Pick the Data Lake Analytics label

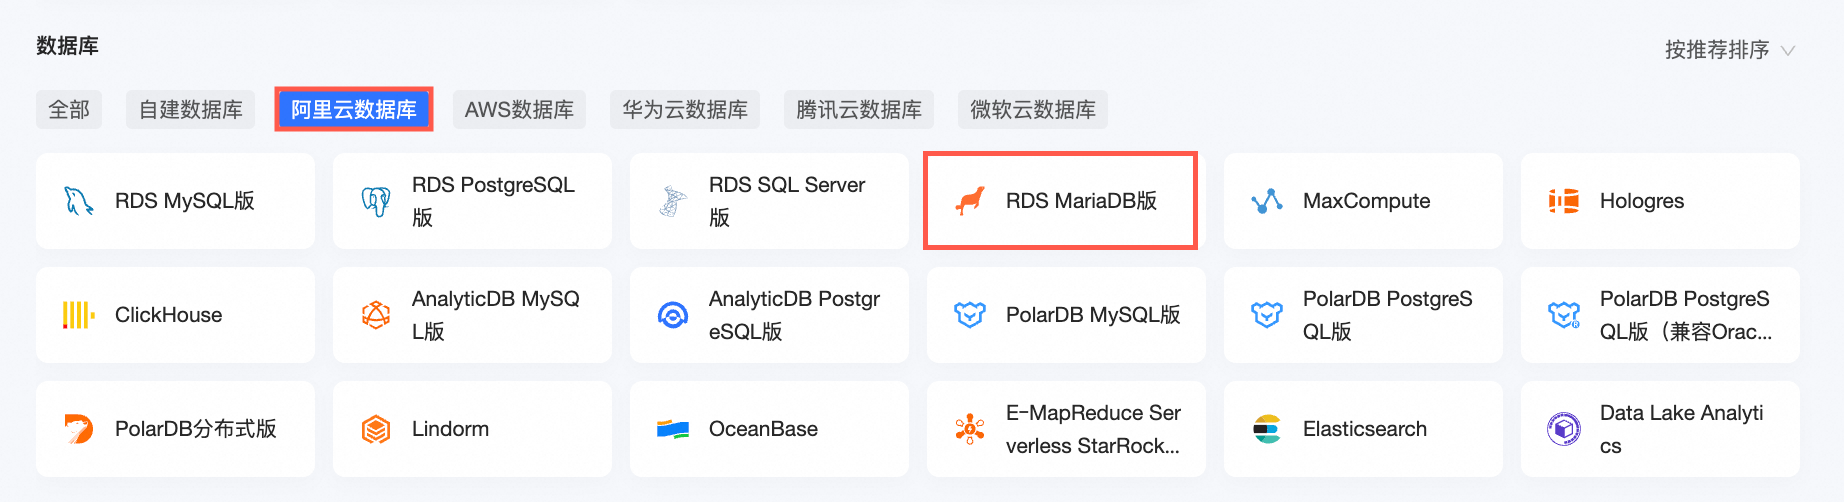[x=1682, y=429]
